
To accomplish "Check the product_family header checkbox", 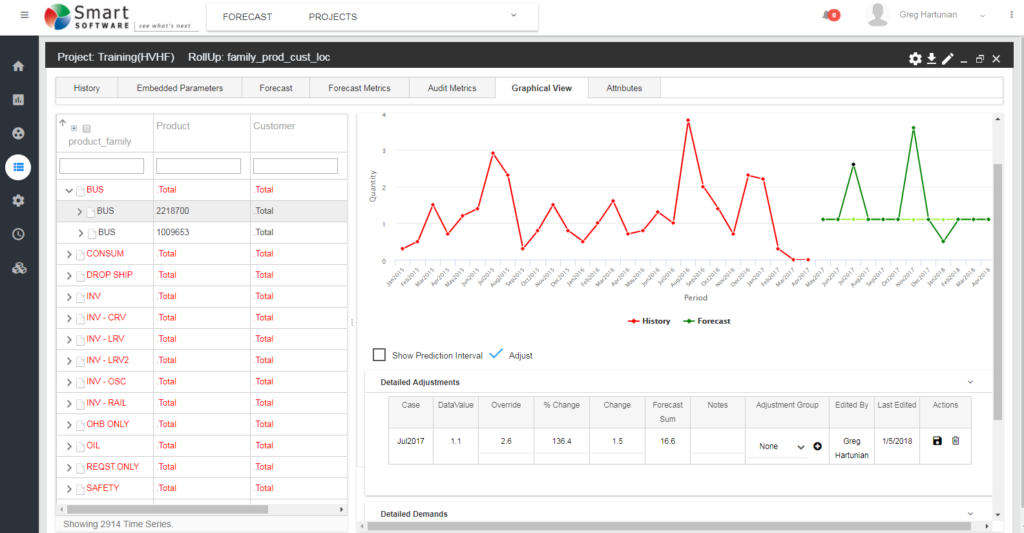I will [x=86, y=129].
